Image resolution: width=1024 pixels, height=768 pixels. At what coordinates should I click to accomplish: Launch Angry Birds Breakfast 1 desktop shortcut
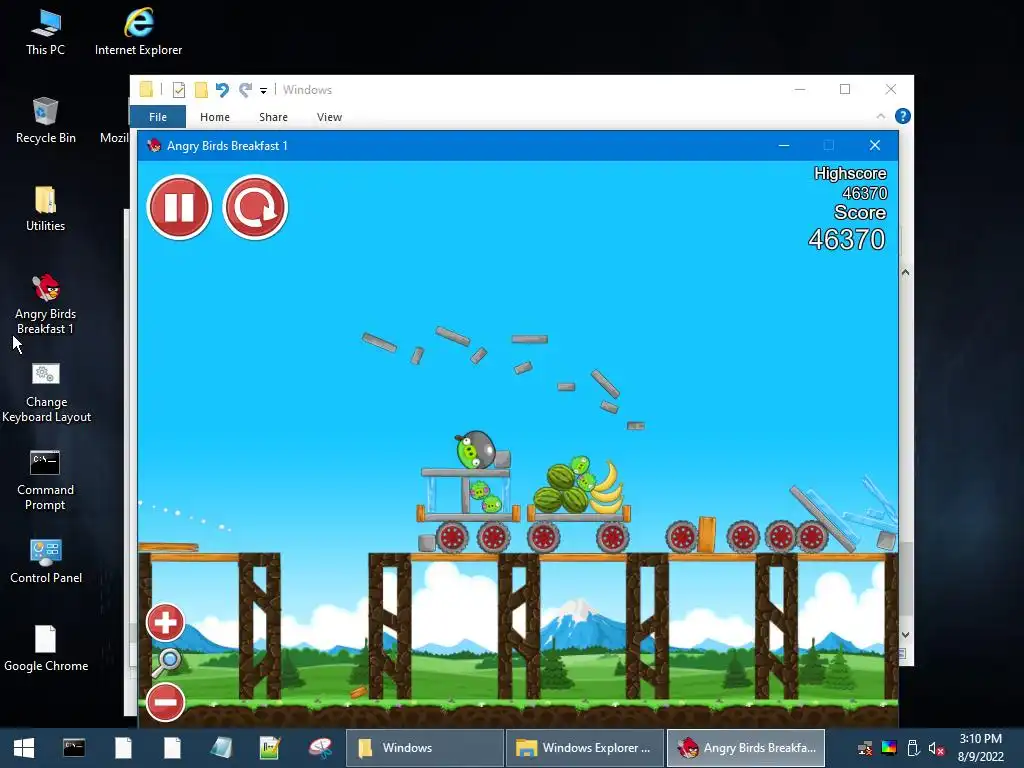(x=46, y=304)
